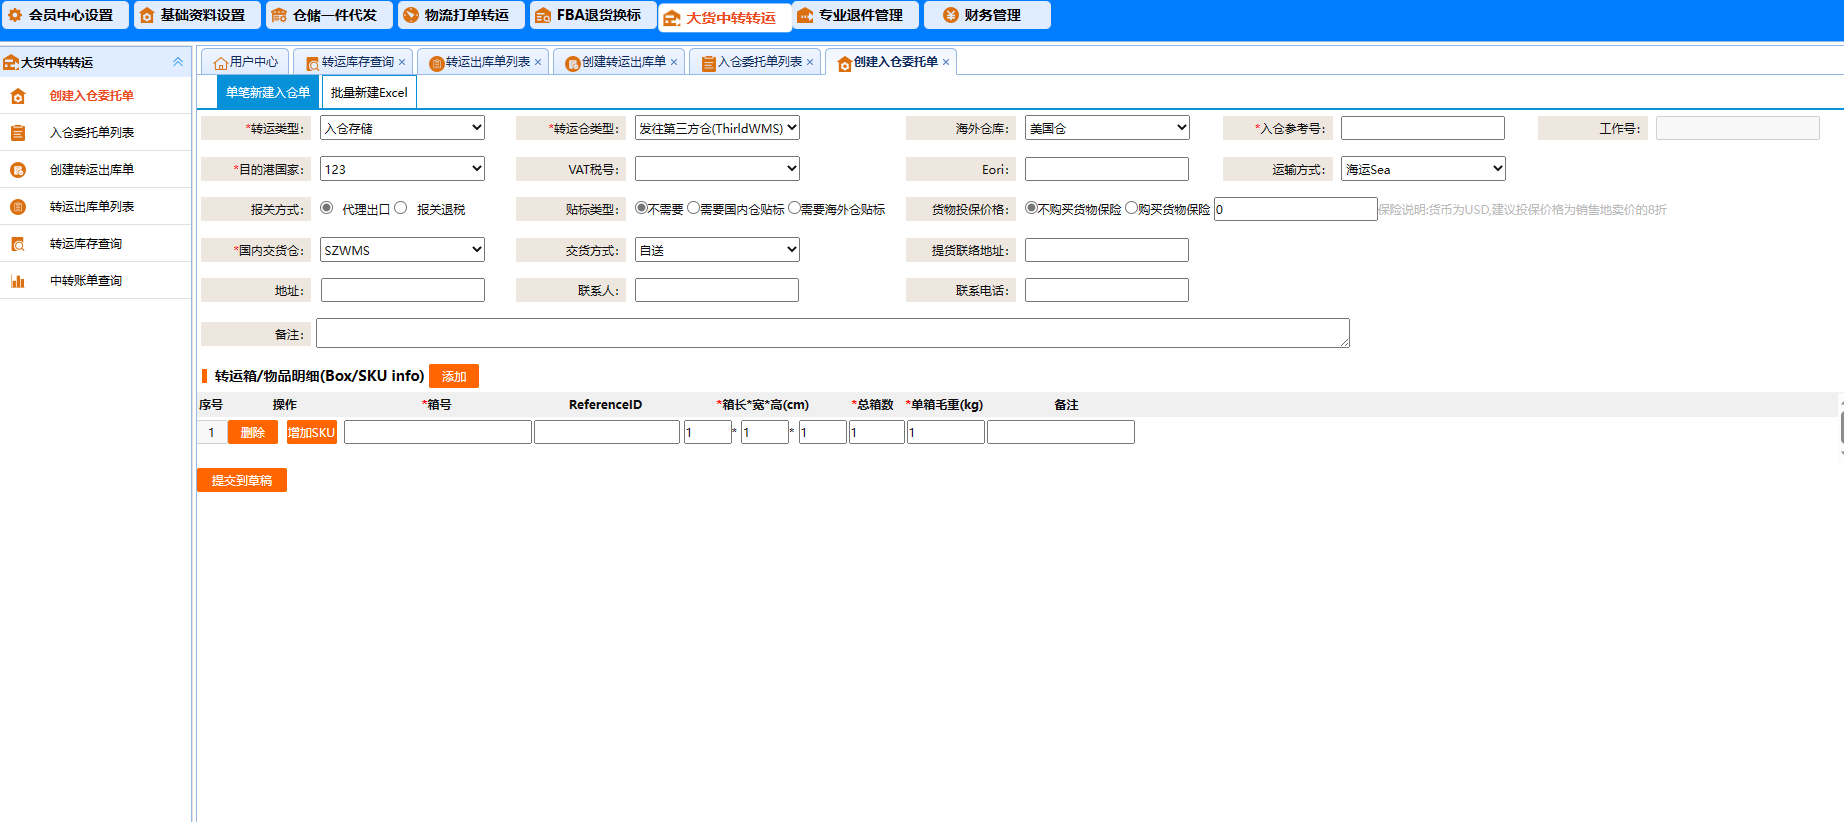Click the 提货联络地址 input field

point(1107,250)
